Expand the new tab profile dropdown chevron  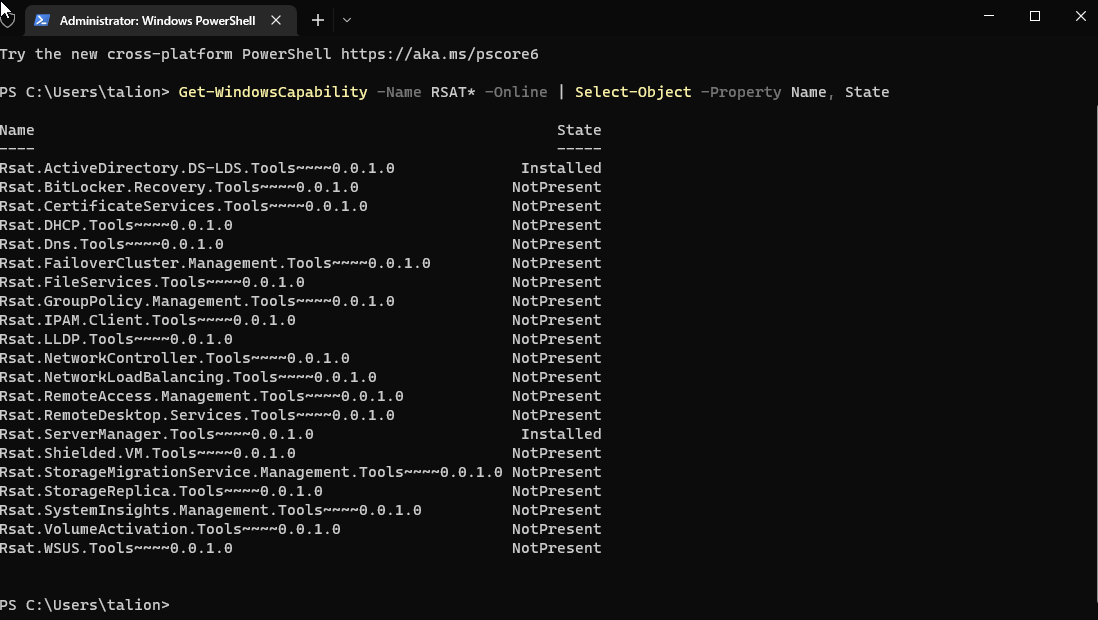tap(347, 20)
